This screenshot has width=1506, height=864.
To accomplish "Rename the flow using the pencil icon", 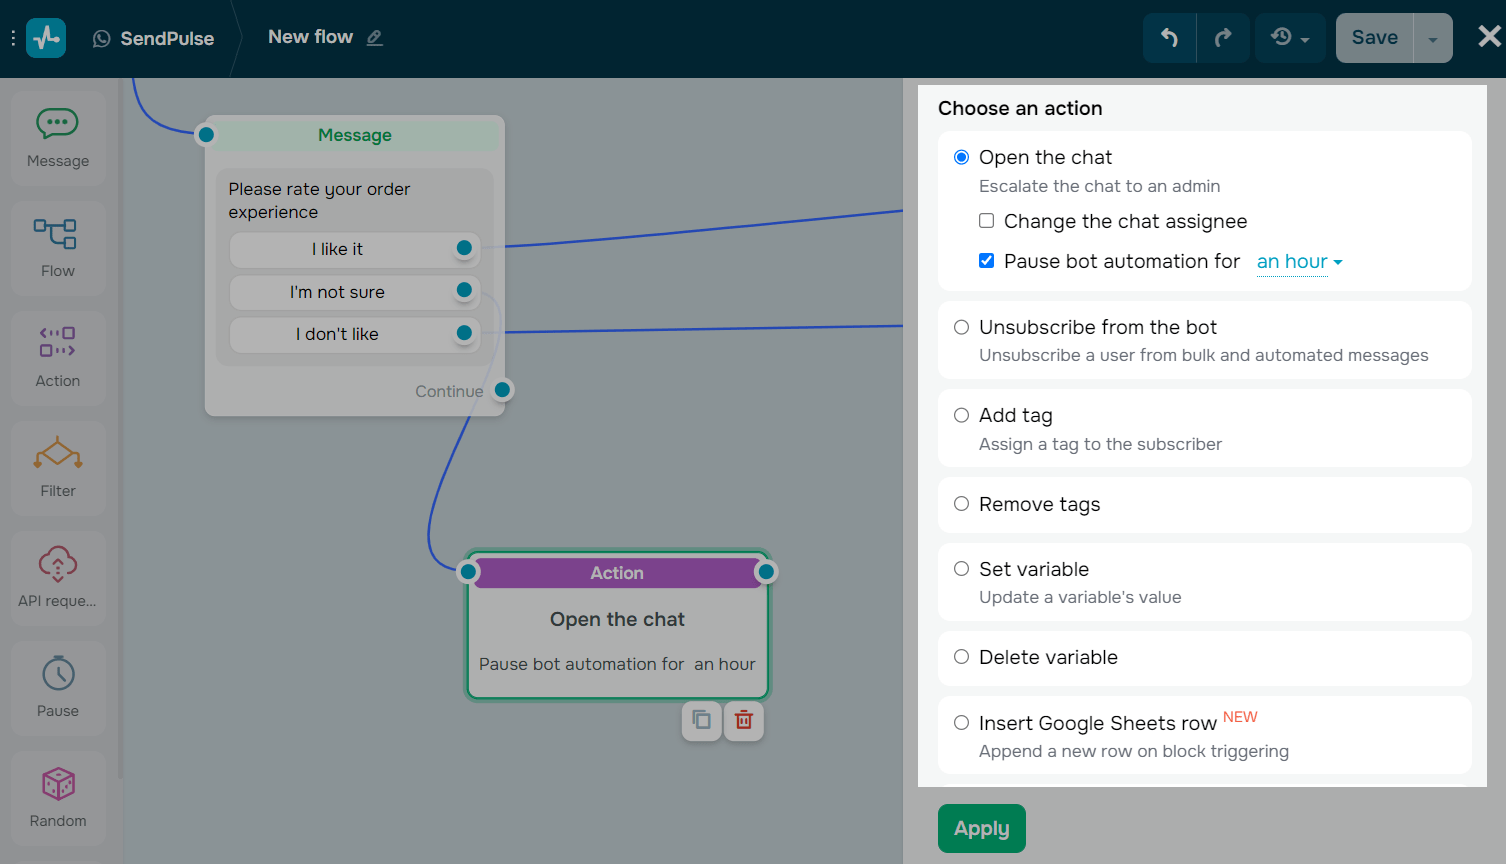I will pyautogui.click(x=375, y=37).
